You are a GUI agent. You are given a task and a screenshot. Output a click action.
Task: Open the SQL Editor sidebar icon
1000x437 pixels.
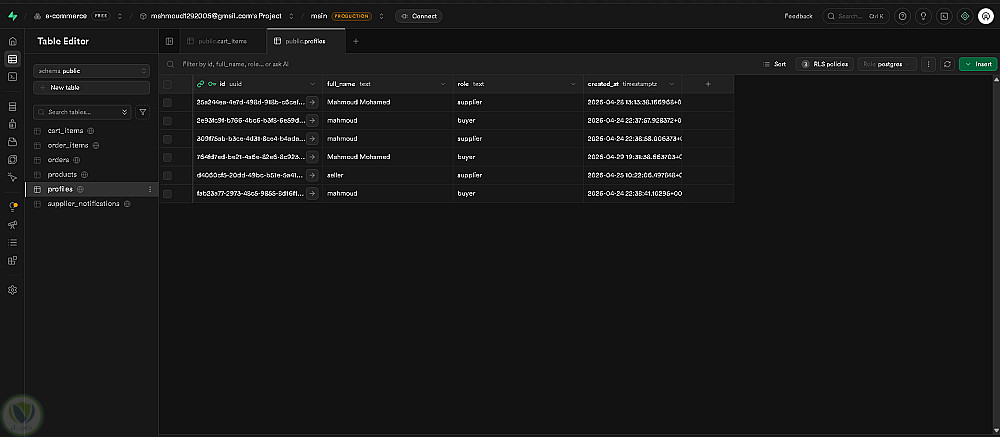(x=12, y=77)
